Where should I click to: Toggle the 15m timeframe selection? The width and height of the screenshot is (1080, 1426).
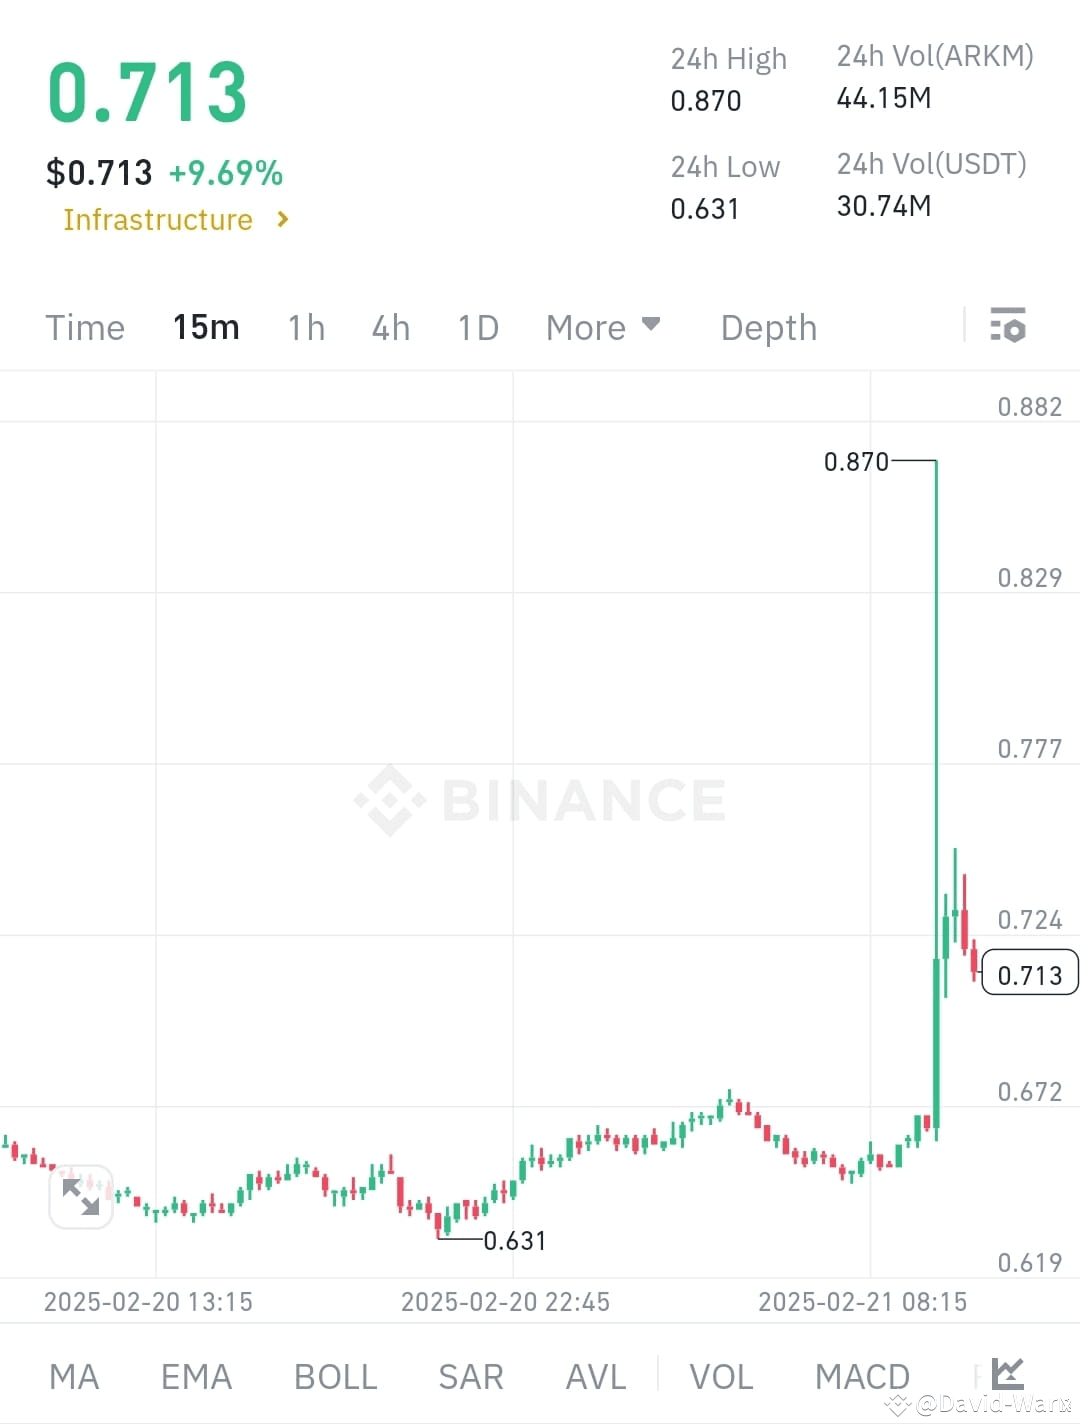(x=206, y=327)
